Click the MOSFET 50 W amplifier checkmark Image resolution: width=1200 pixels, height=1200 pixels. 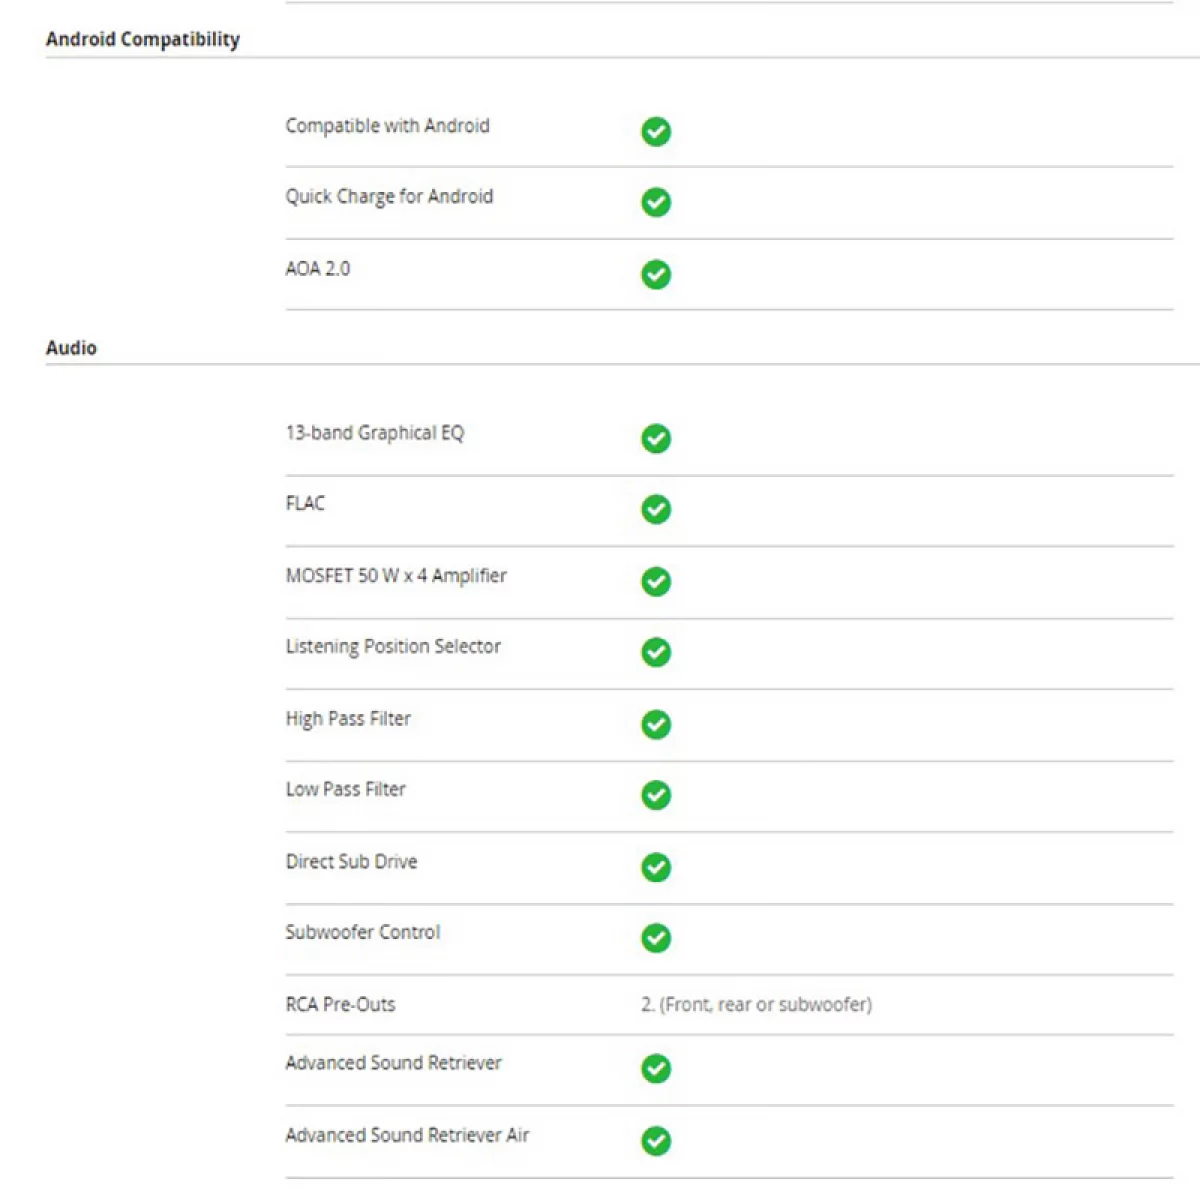[656, 581]
